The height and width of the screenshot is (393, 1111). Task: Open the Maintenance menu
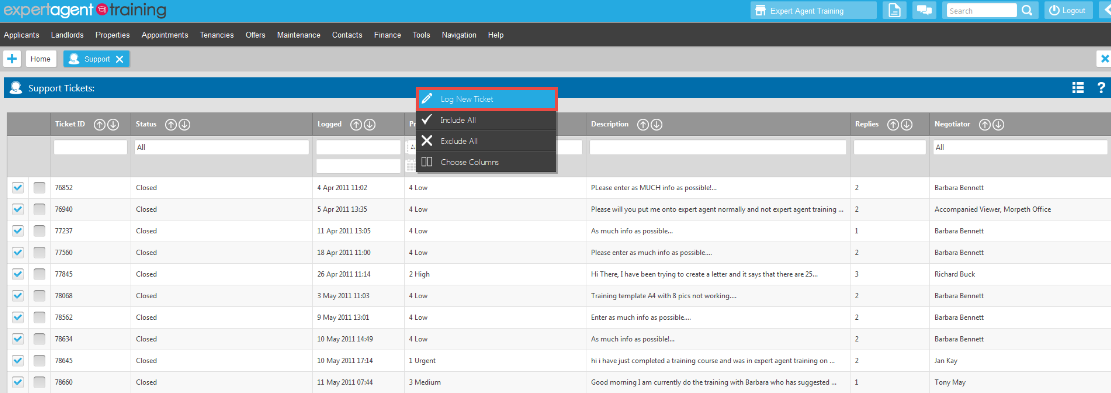pos(299,35)
